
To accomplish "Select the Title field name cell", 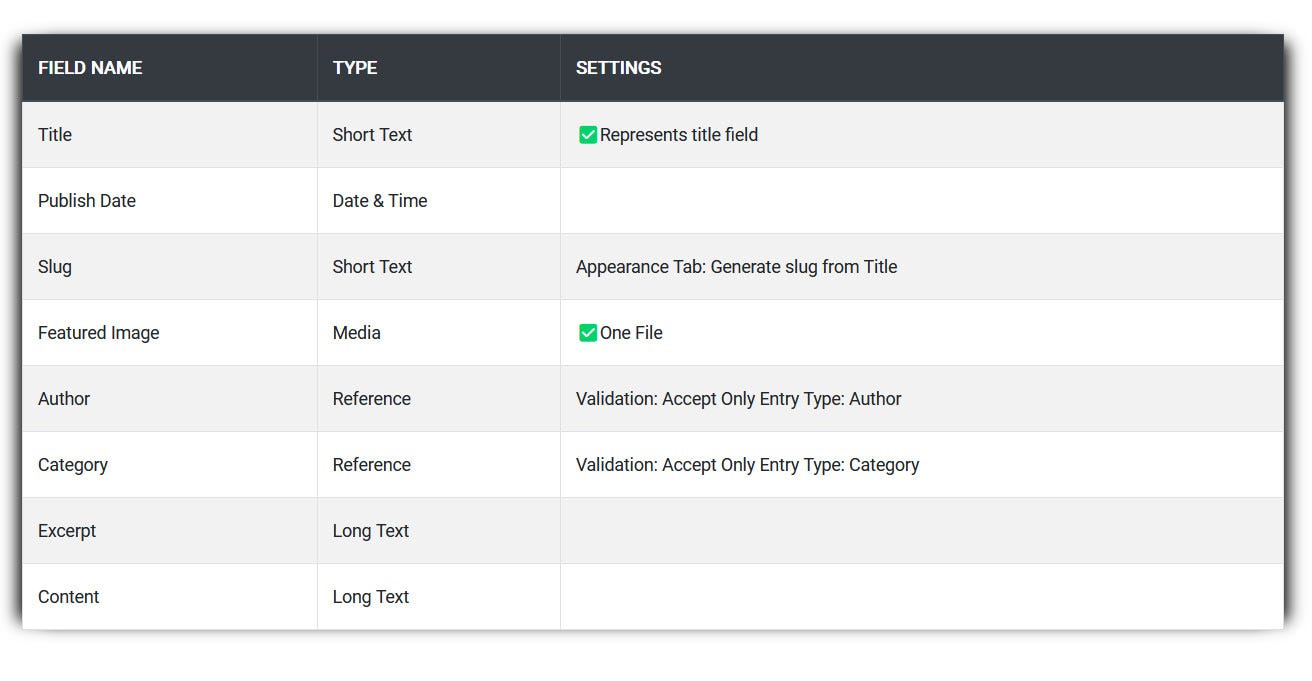I will (x=55, y=135).
